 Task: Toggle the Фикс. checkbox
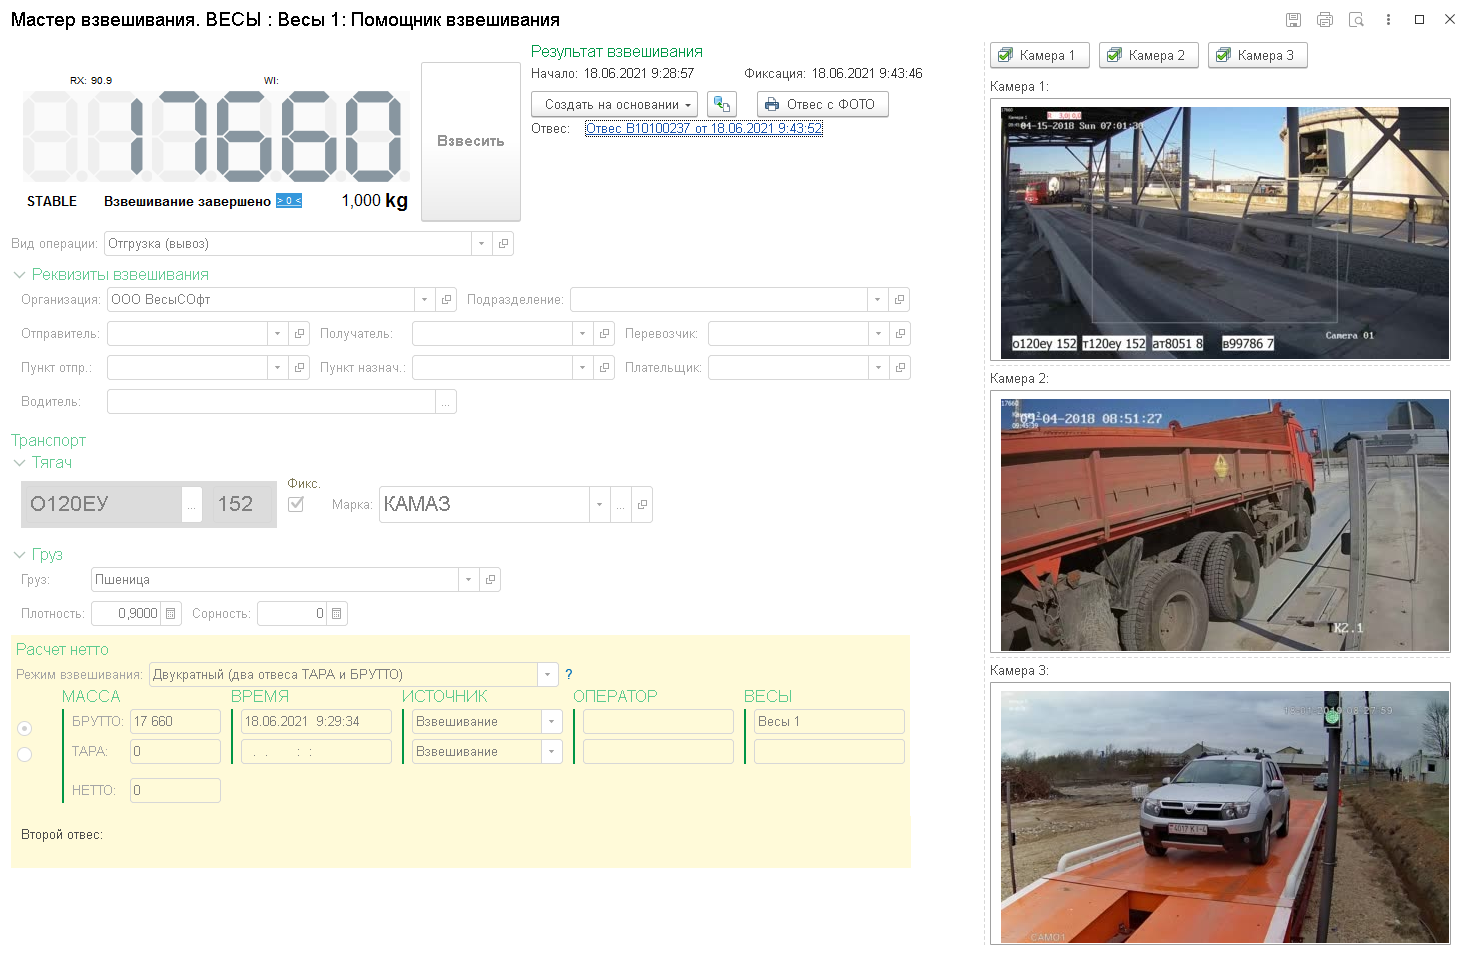296,504
